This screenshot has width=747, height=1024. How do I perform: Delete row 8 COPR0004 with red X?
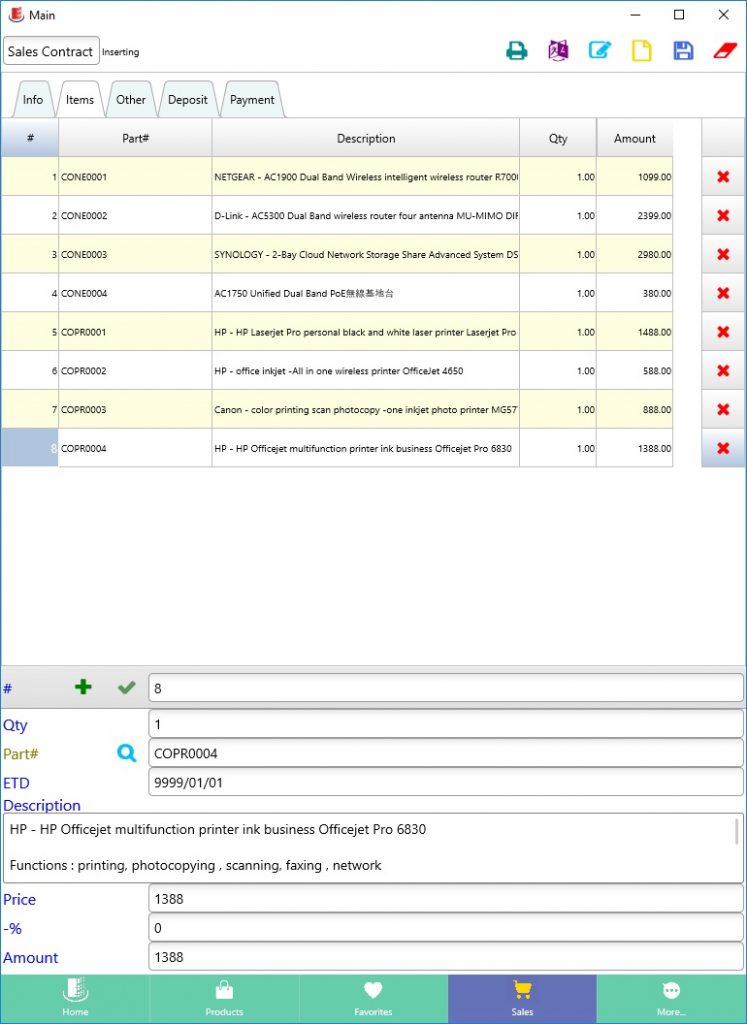click(723, 448)
